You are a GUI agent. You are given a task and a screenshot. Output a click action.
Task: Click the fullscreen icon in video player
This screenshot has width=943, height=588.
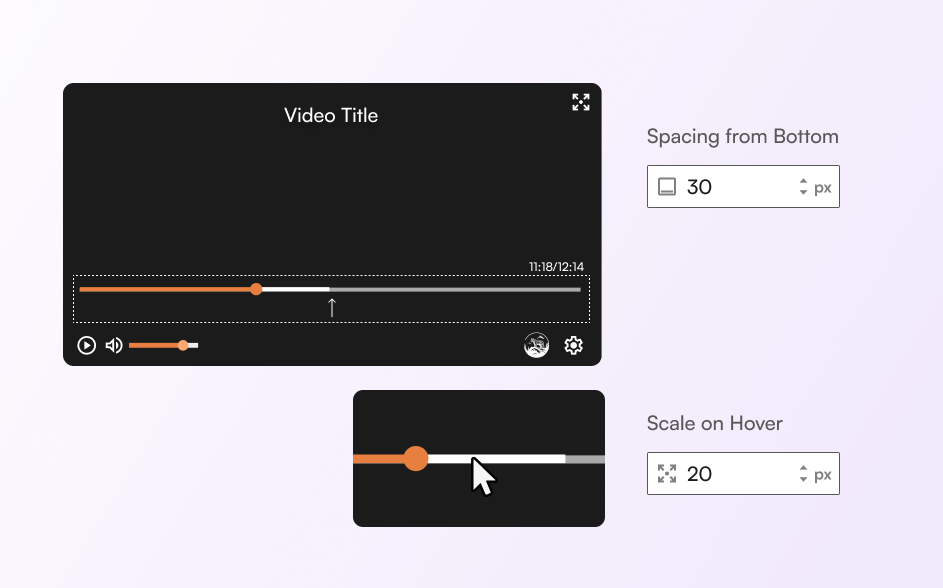(x=580, y=102)
